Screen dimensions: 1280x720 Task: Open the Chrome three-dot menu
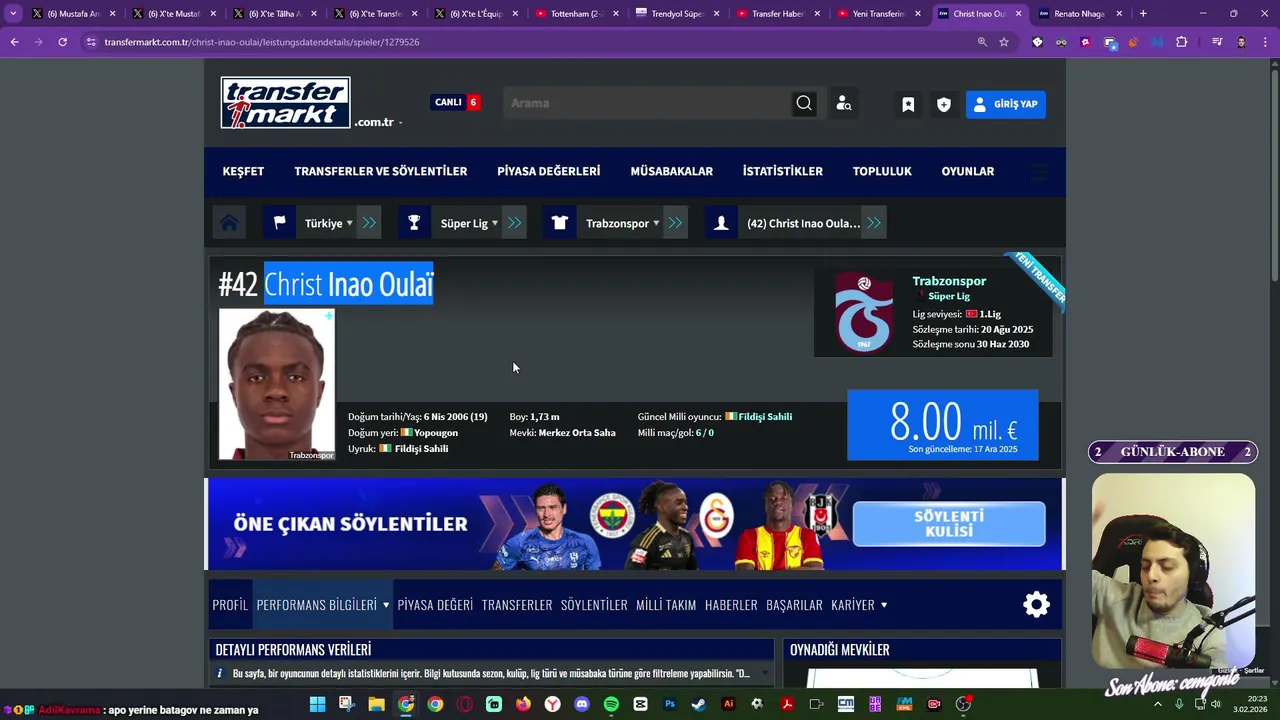coord(1266,42)
